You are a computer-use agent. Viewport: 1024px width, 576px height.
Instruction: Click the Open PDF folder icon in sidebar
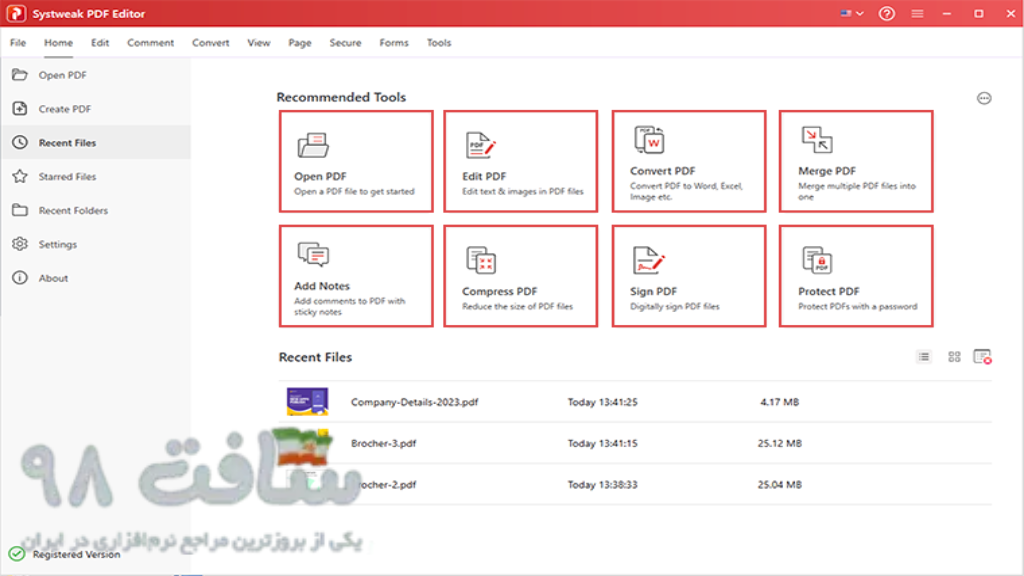tap(20, 74)
